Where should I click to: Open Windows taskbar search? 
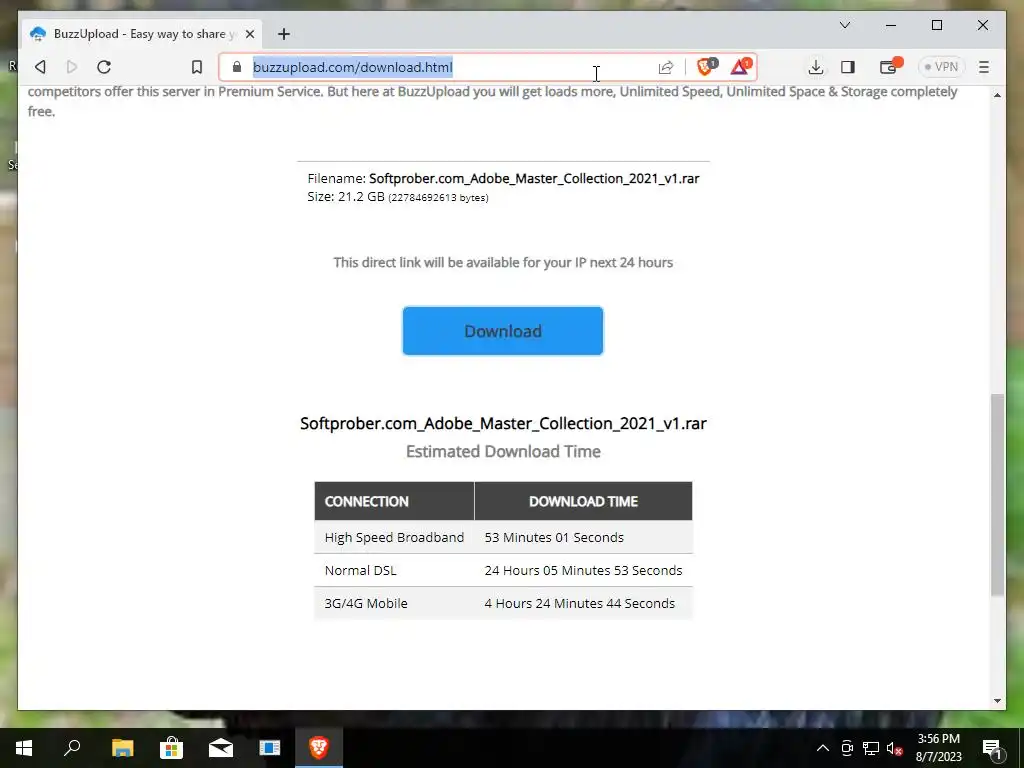[72, 748]
